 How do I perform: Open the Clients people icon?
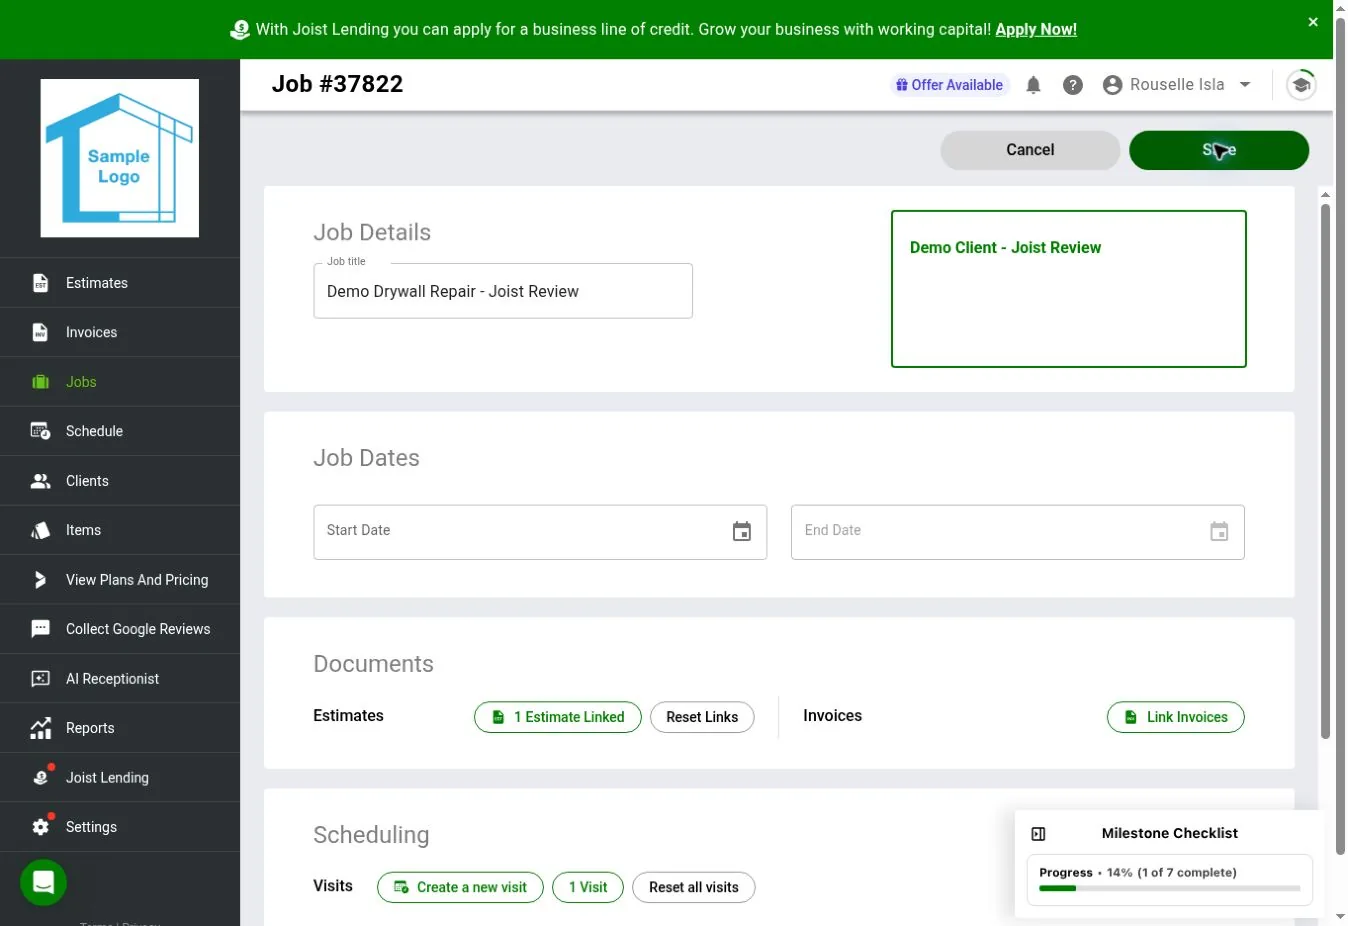point(40,481)
